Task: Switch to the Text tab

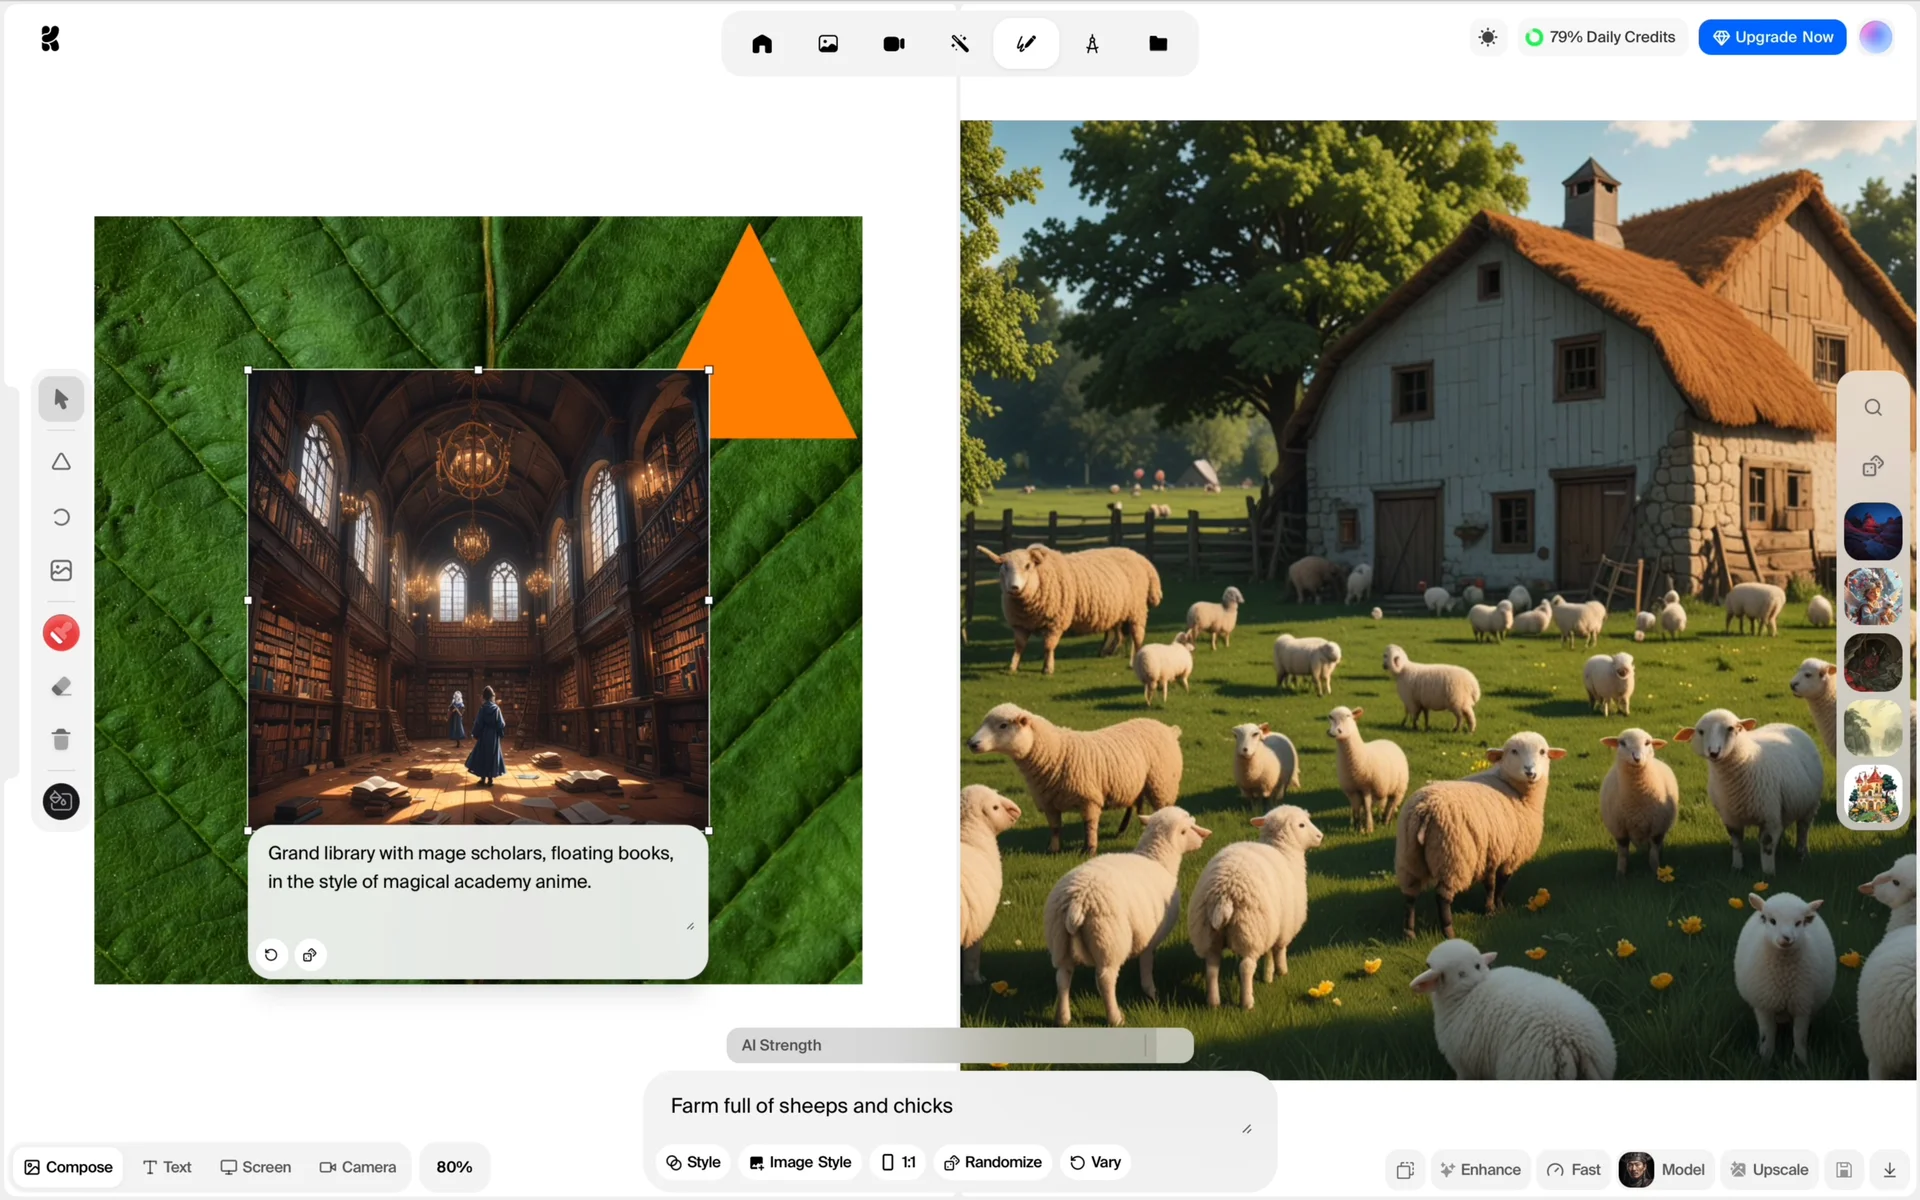Action: [x=167, y=1167]
